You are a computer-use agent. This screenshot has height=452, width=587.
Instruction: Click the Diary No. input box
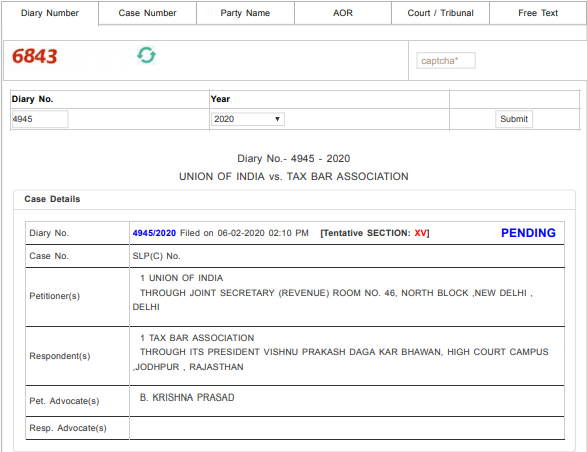click(40, 119)
